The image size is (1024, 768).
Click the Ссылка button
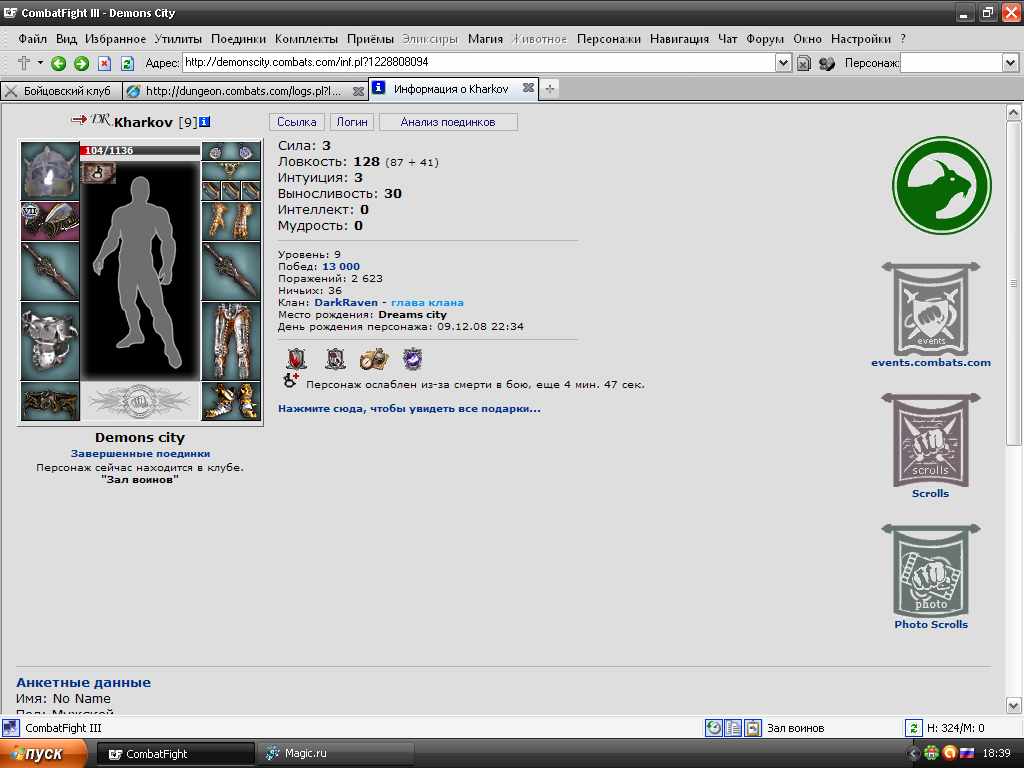[x=296, y=122]
